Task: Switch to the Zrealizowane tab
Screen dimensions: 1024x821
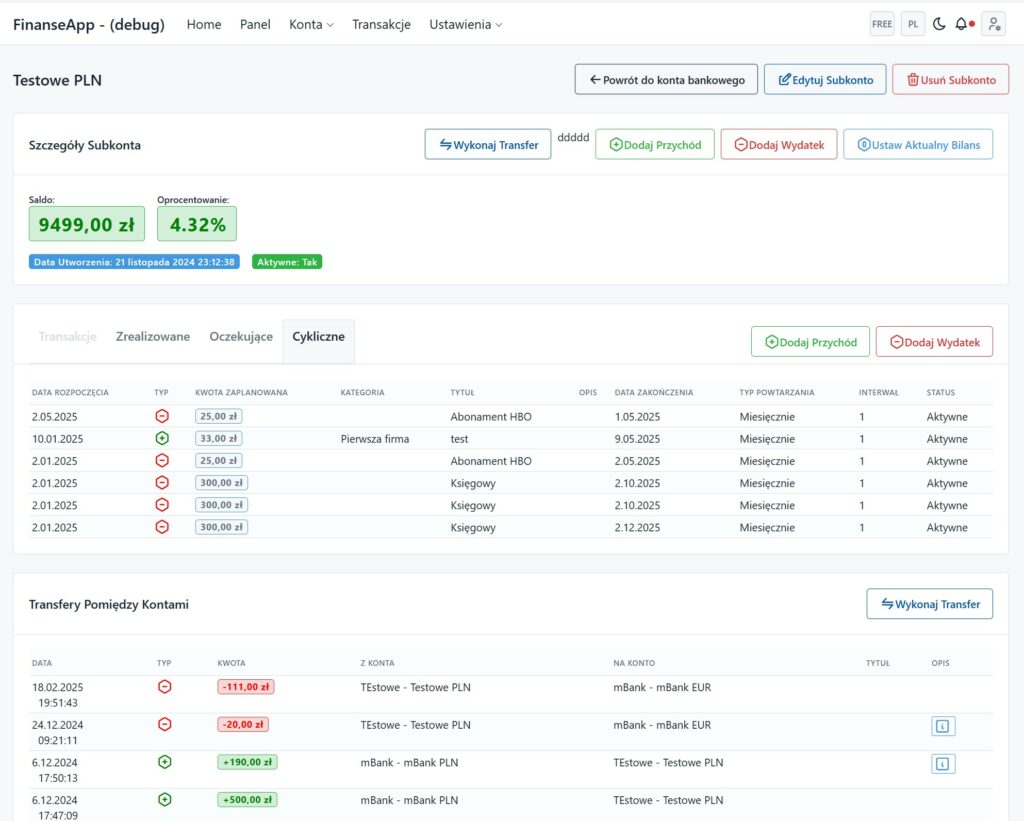Action: (x=153, y=336)
